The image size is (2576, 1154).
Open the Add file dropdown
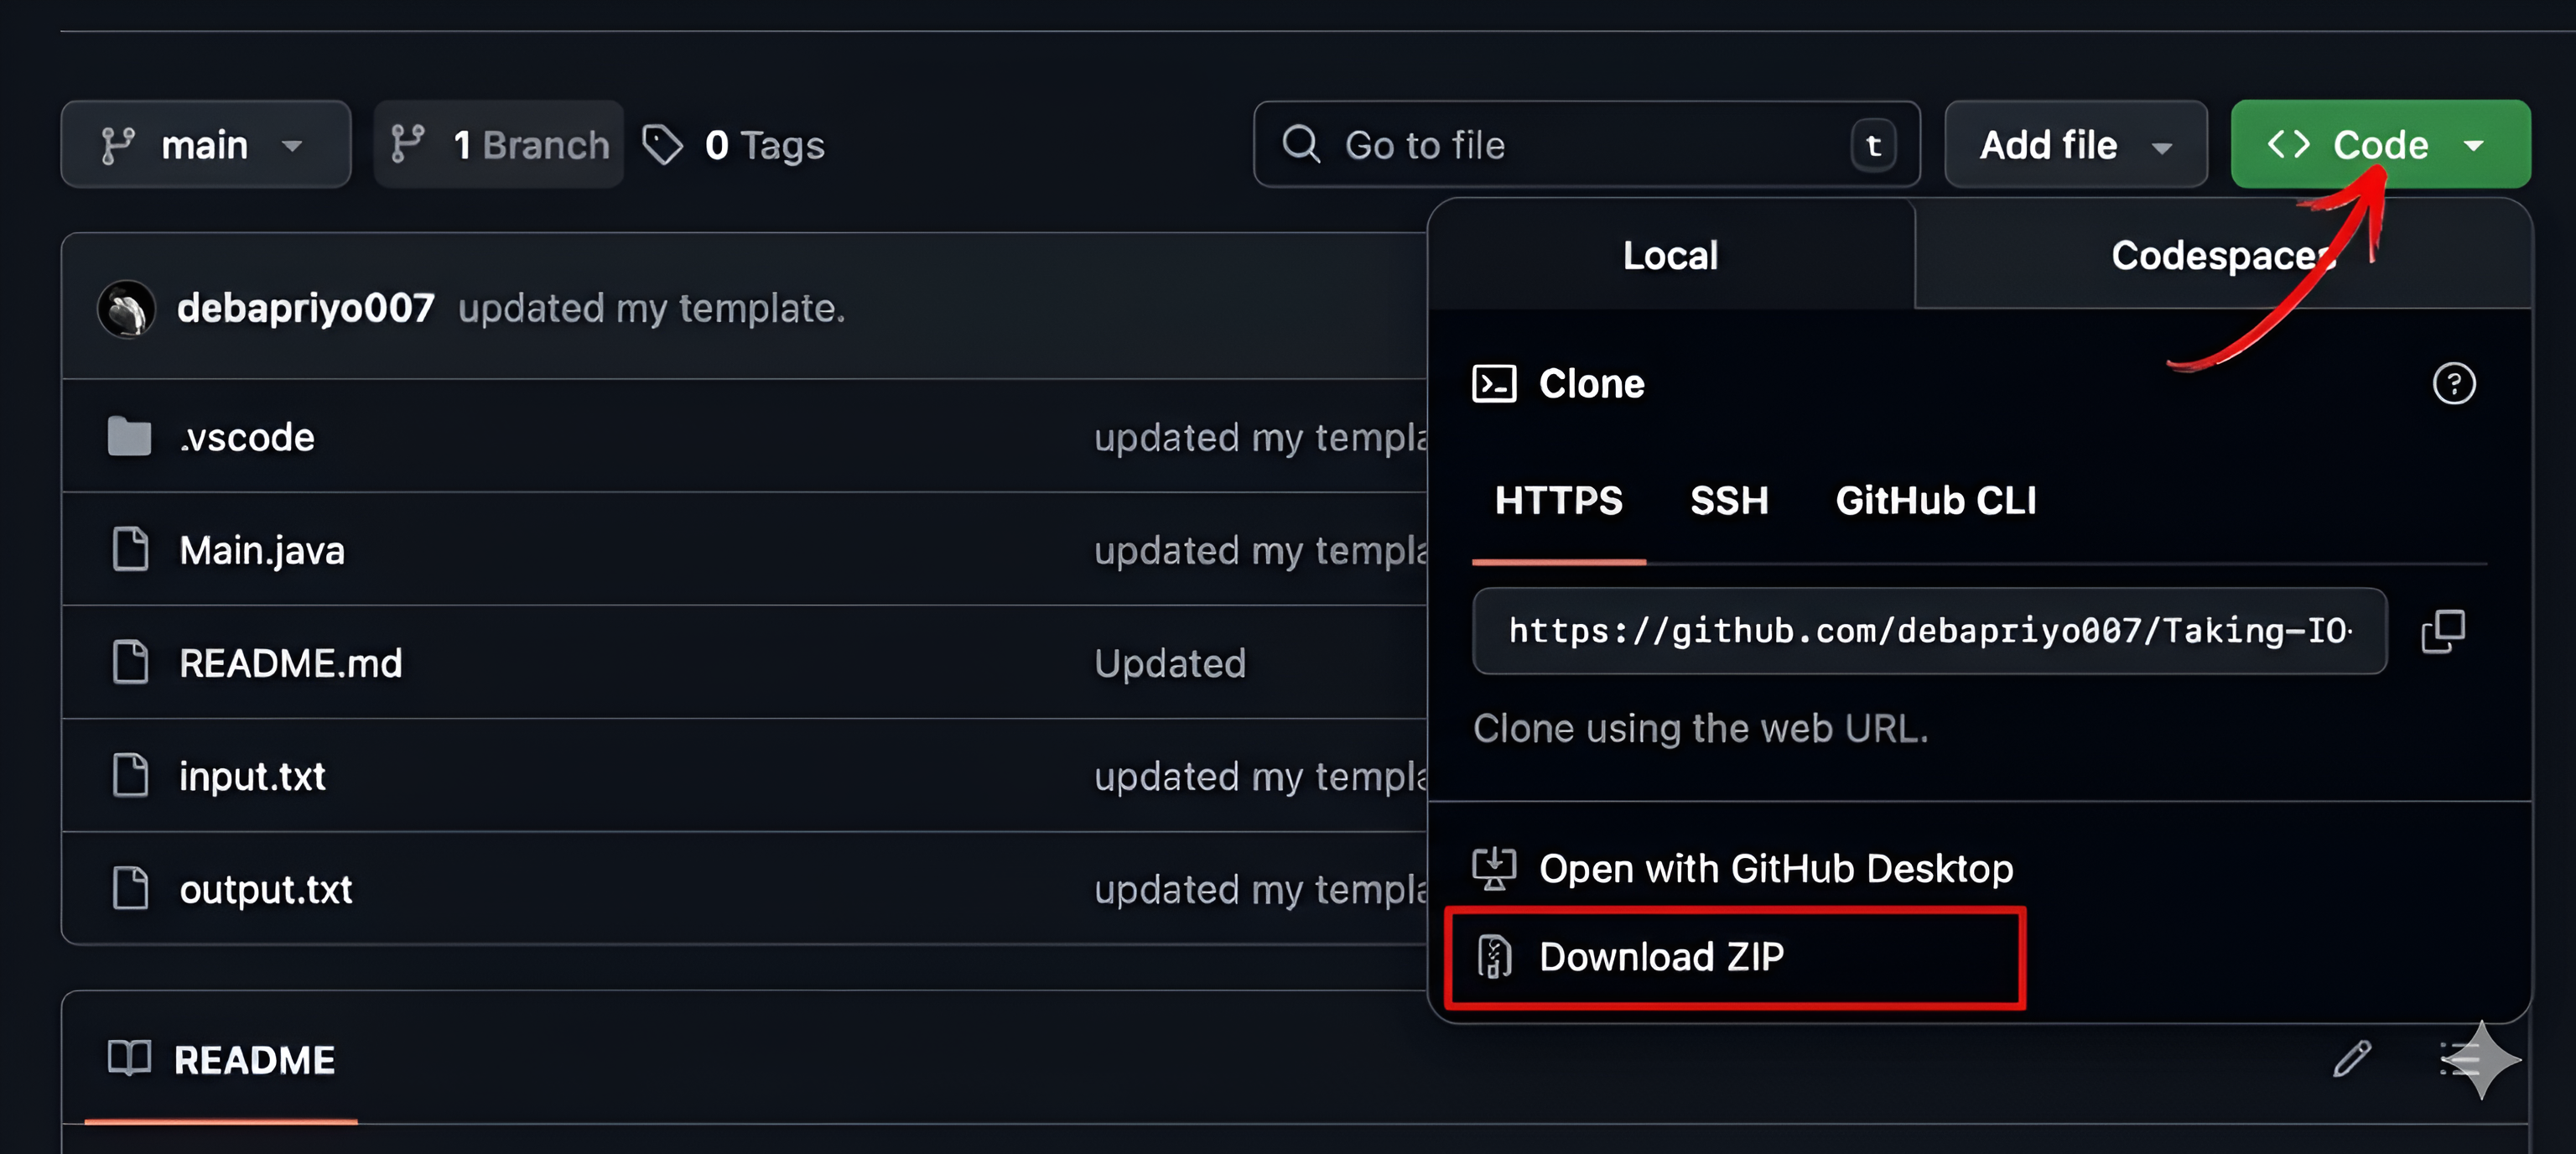point(2075,145)
